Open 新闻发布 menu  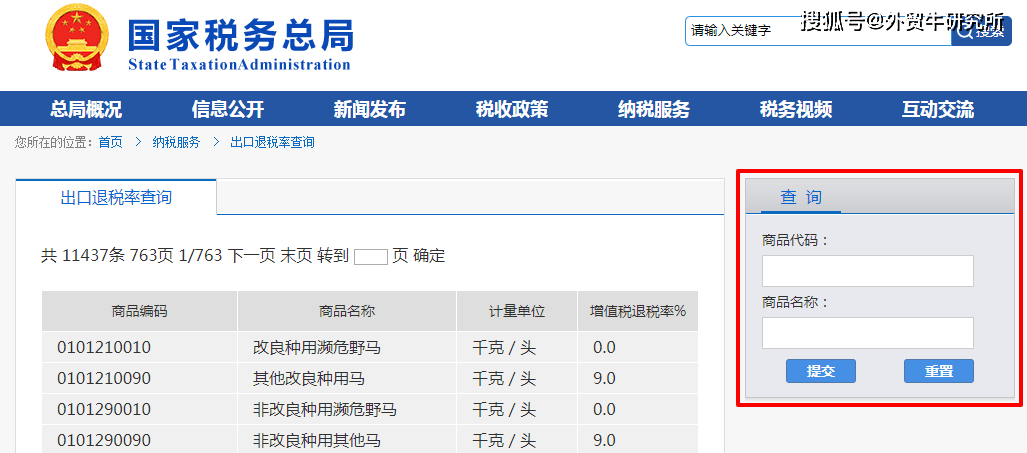coord(369,109)
